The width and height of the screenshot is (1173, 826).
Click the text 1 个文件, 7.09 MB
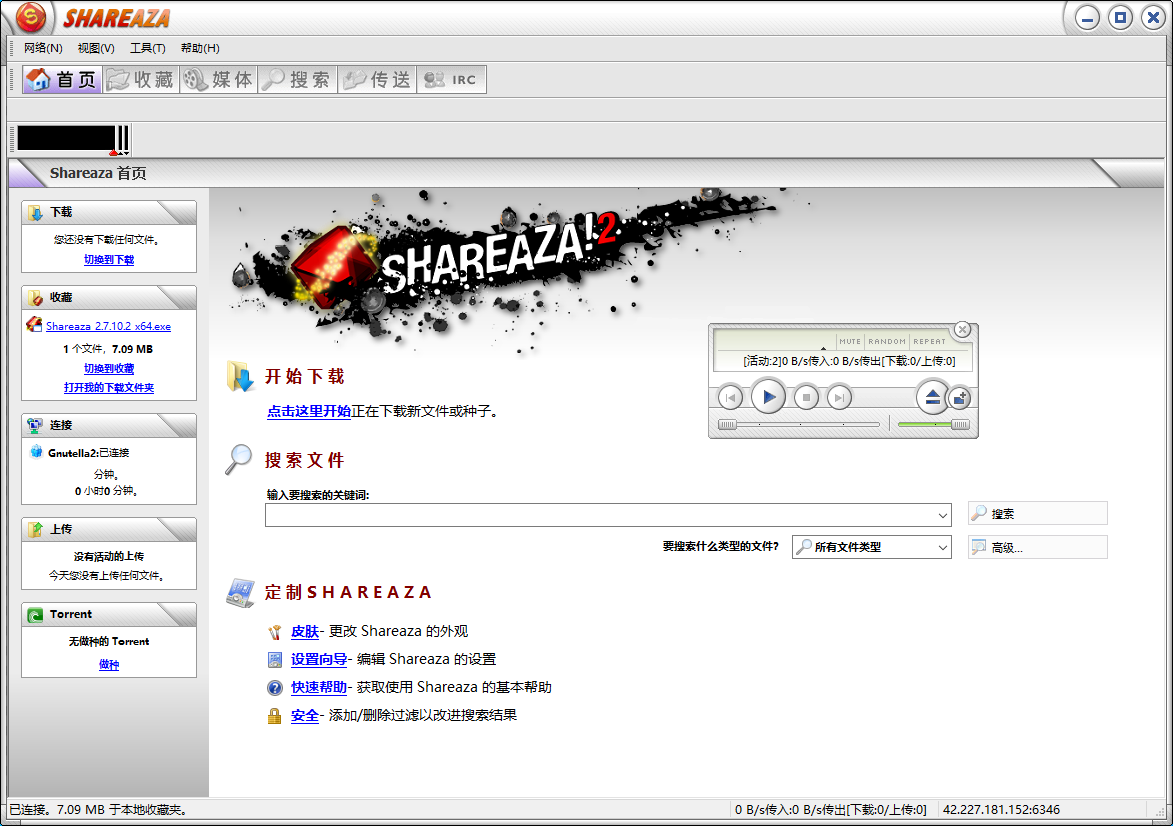pyautogui.click(x=108, y=349)
